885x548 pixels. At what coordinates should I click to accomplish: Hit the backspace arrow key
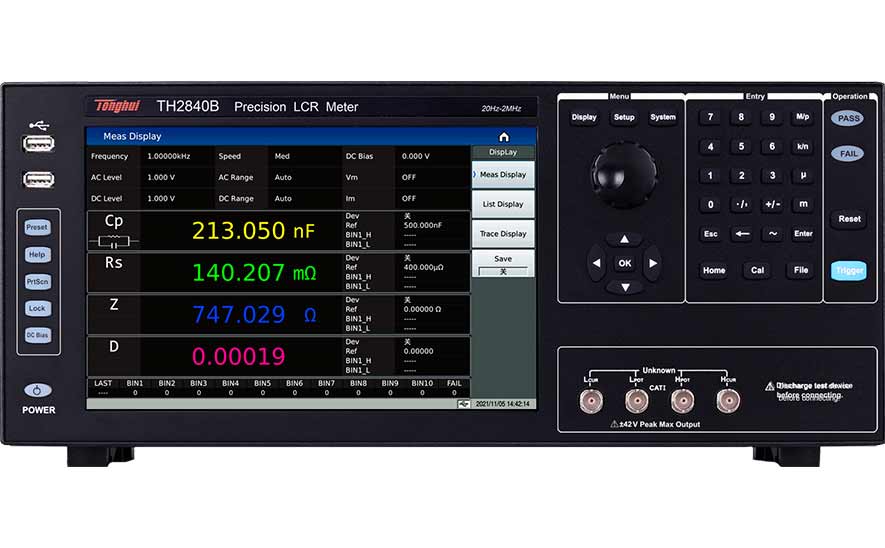coord(742,234)
